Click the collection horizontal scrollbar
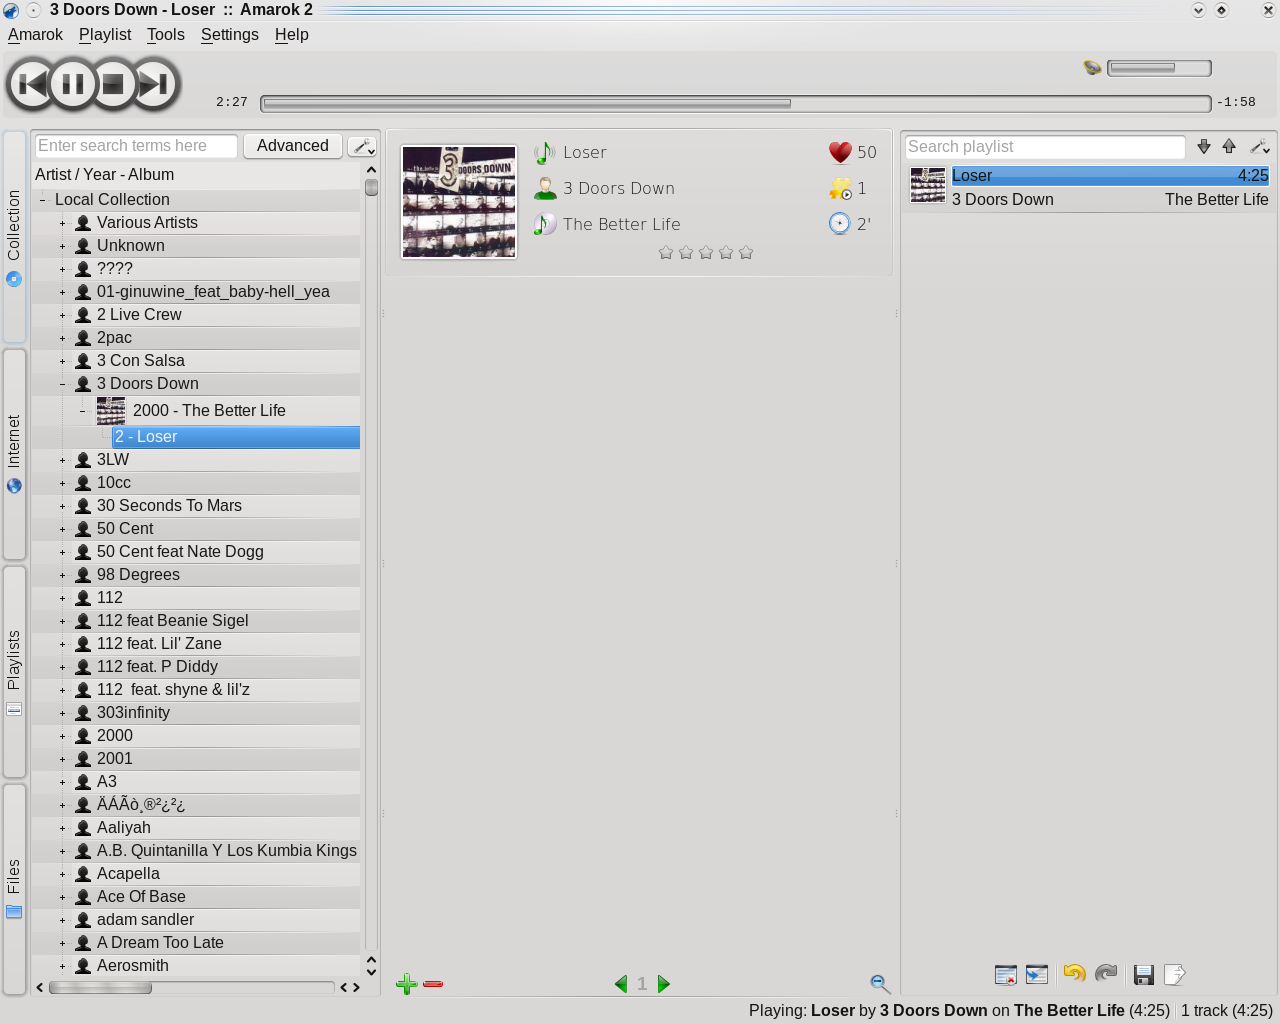This screenshot has width=1280, height=1024. point(191,987)
